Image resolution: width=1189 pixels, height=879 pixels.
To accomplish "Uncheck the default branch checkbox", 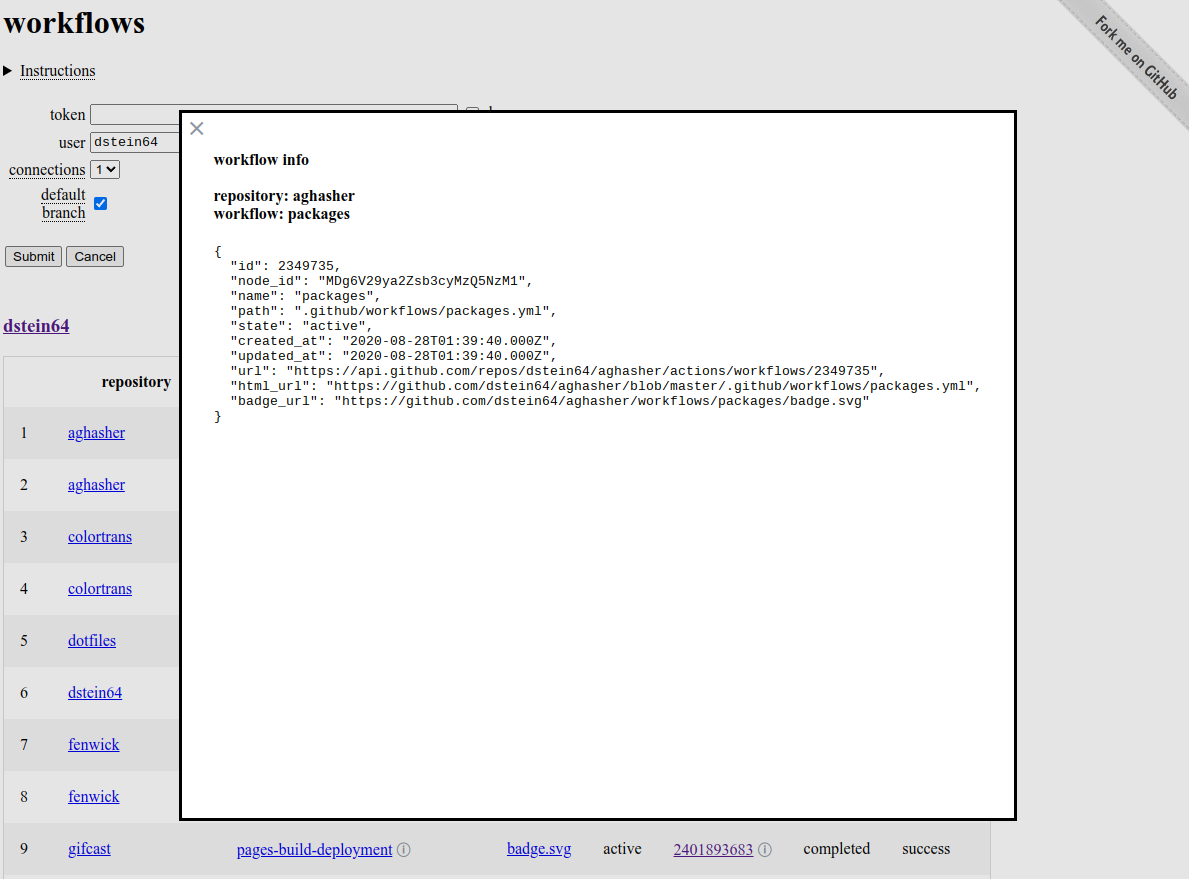I will coord(100,203).
